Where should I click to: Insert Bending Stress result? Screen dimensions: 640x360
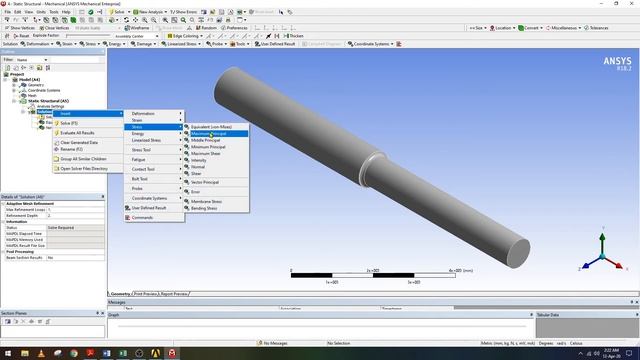(216, 208)
